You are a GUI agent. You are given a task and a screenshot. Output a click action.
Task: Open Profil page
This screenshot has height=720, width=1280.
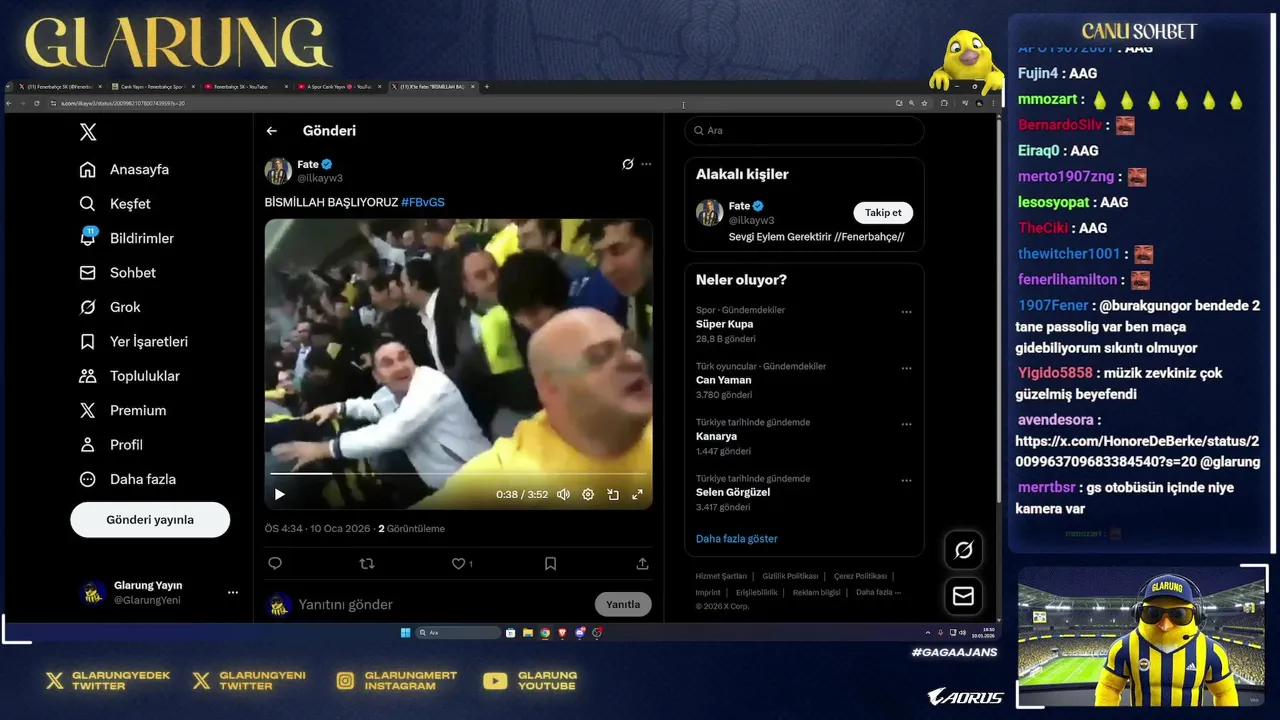click(111, 445)
